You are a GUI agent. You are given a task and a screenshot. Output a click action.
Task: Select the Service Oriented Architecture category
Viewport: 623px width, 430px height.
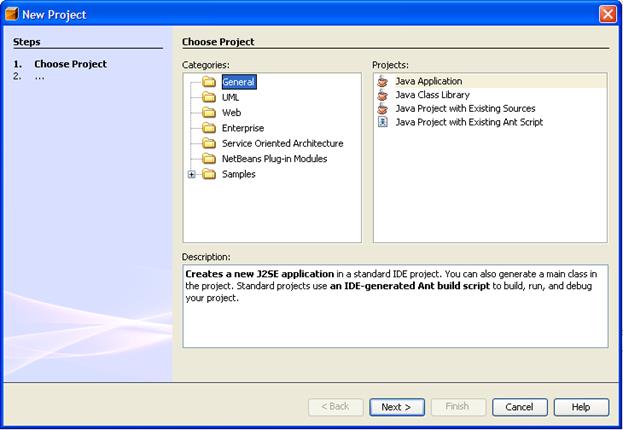282,144
